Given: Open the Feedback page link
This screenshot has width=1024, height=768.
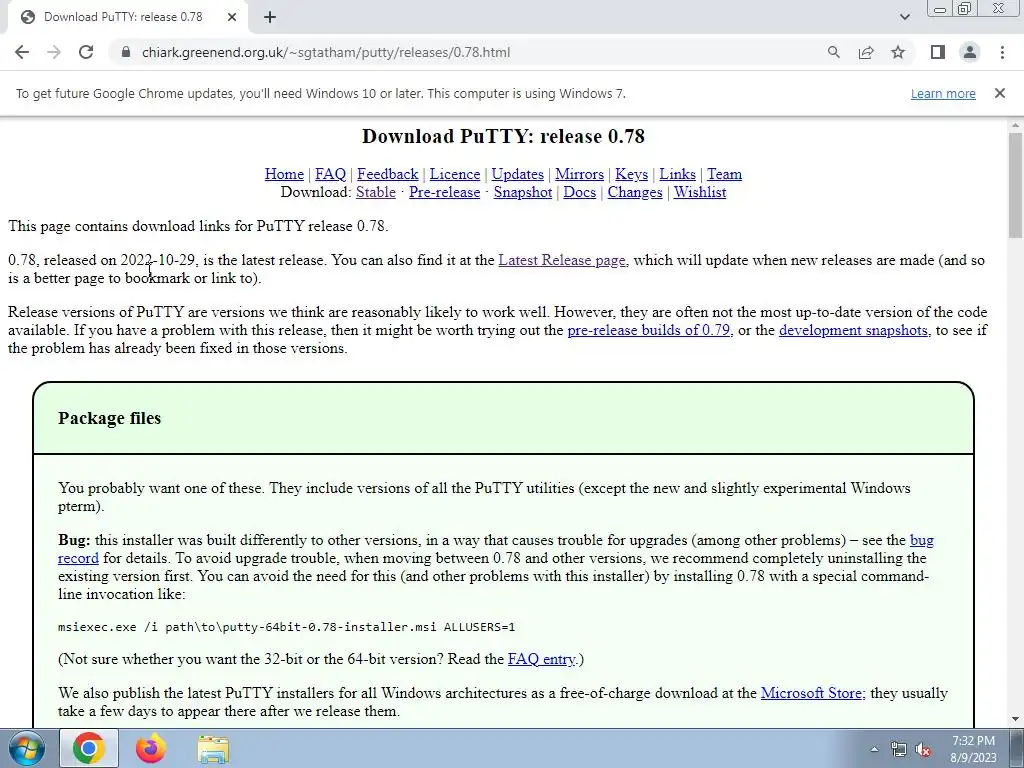Looking at the screenshot, I should [388, 174].
